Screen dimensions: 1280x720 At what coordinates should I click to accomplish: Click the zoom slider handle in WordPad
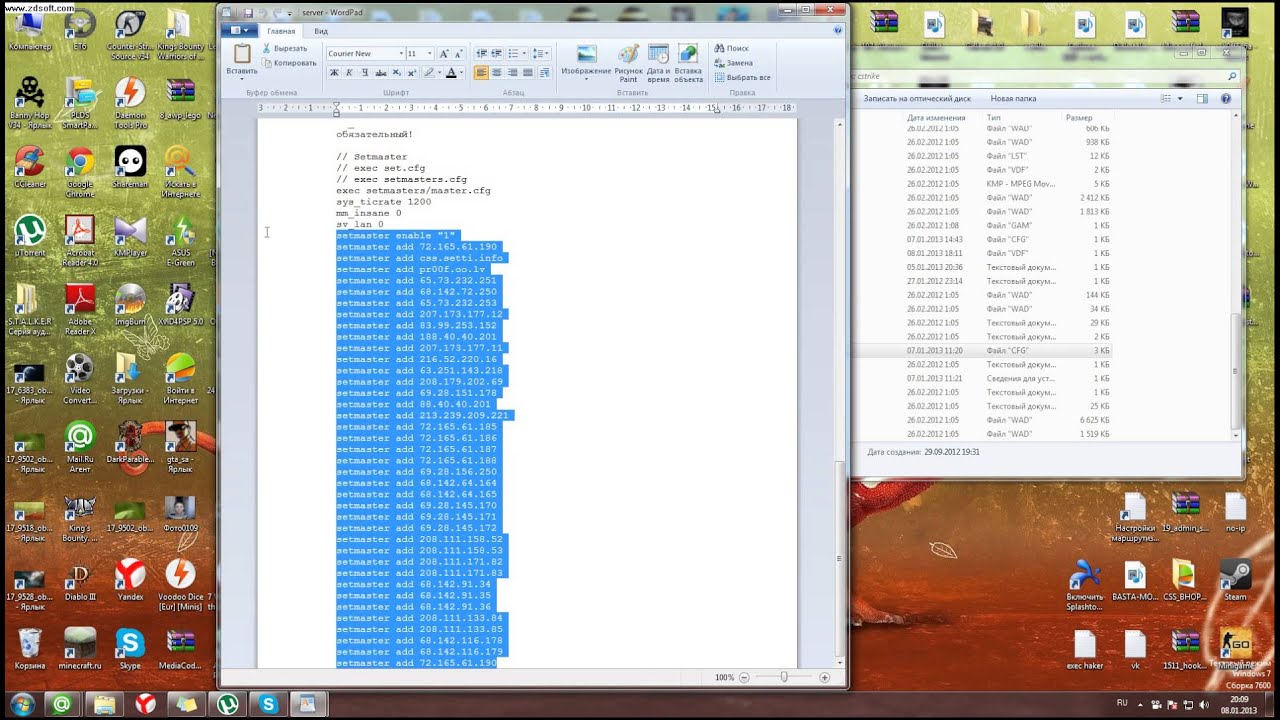click(784, 677)
